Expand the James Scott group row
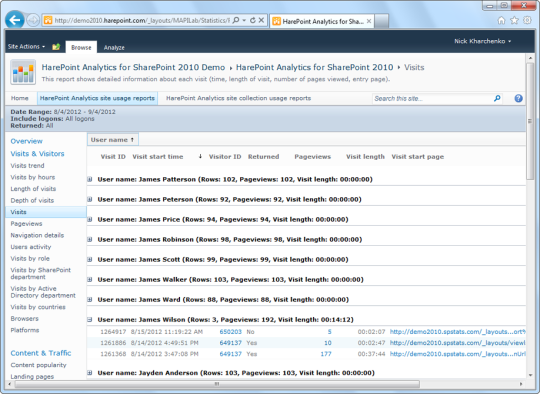This screenshot has width=540, height=394. tap(90, 259)
